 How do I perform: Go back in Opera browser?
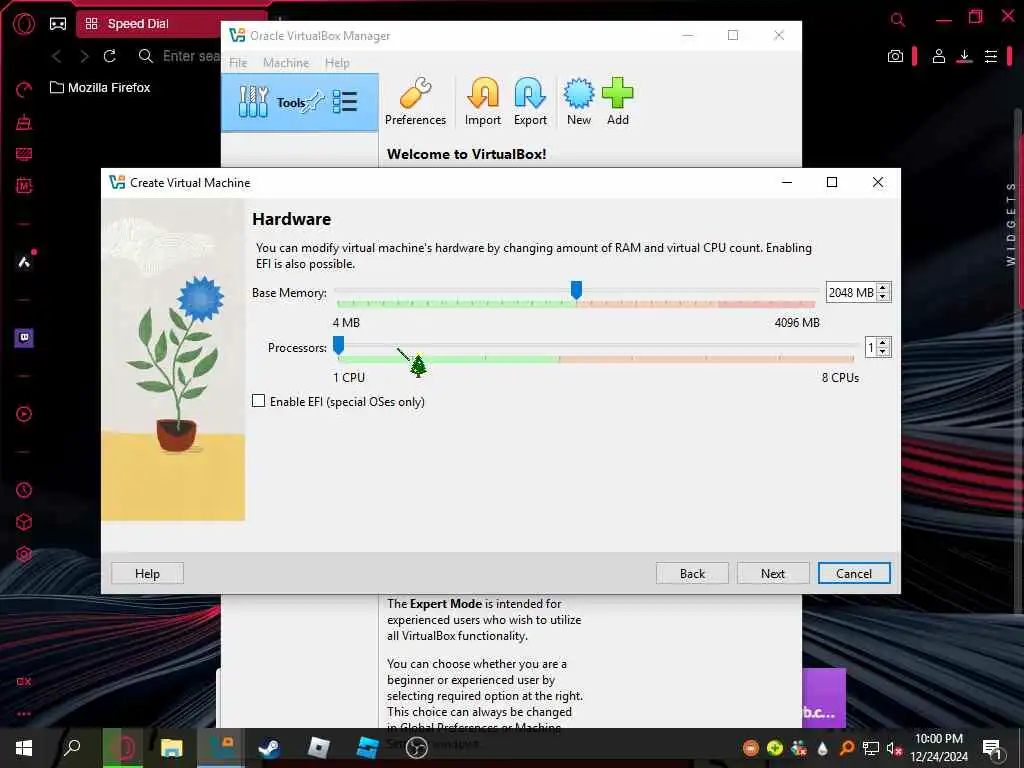pyautogui.click(x=57, y=56)
